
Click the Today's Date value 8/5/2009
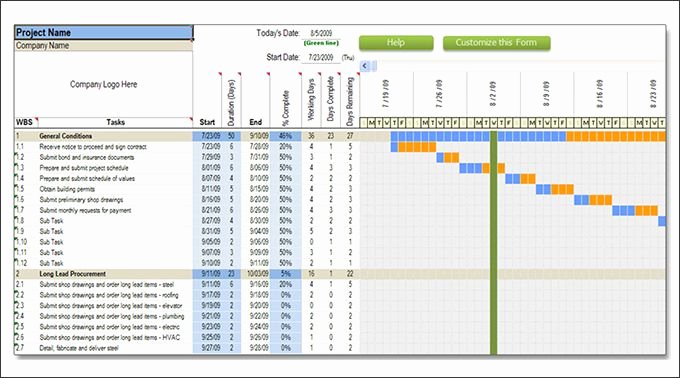point(321,33)
